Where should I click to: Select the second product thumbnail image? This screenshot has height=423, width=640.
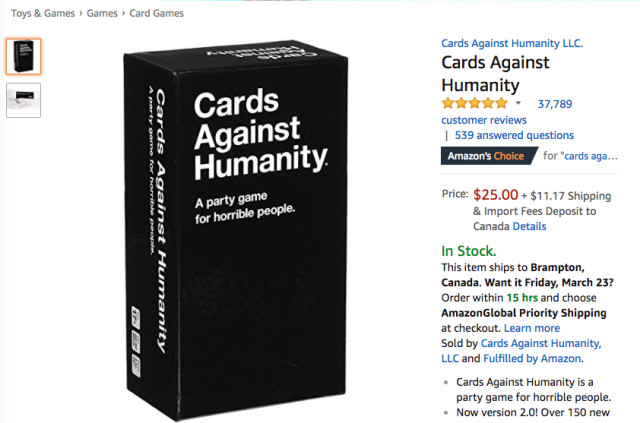[24, 100]
